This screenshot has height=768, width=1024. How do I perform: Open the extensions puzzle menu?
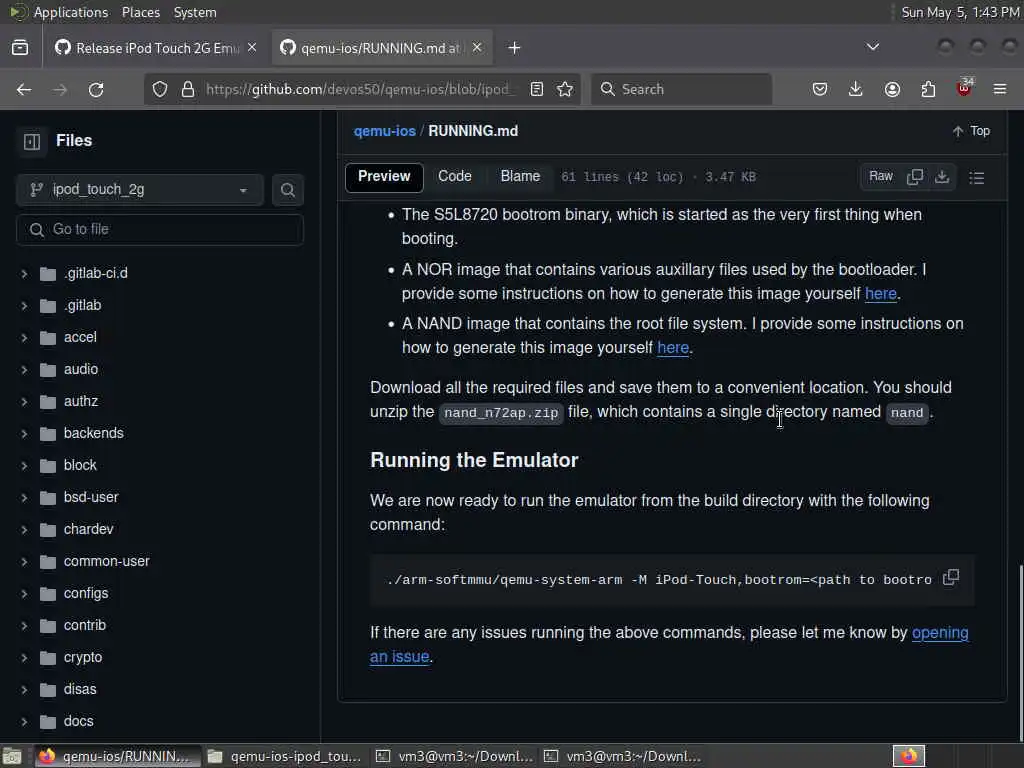click(x=928, y=89)
